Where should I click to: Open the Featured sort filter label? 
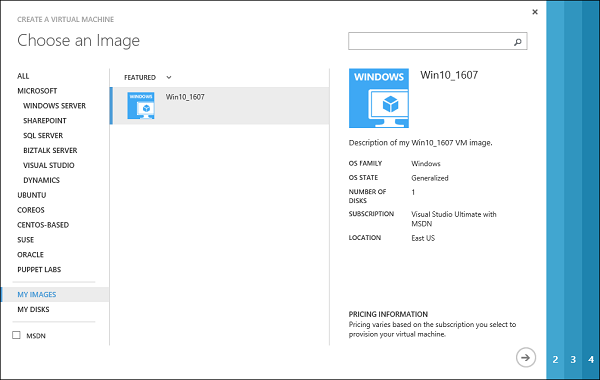140,77
